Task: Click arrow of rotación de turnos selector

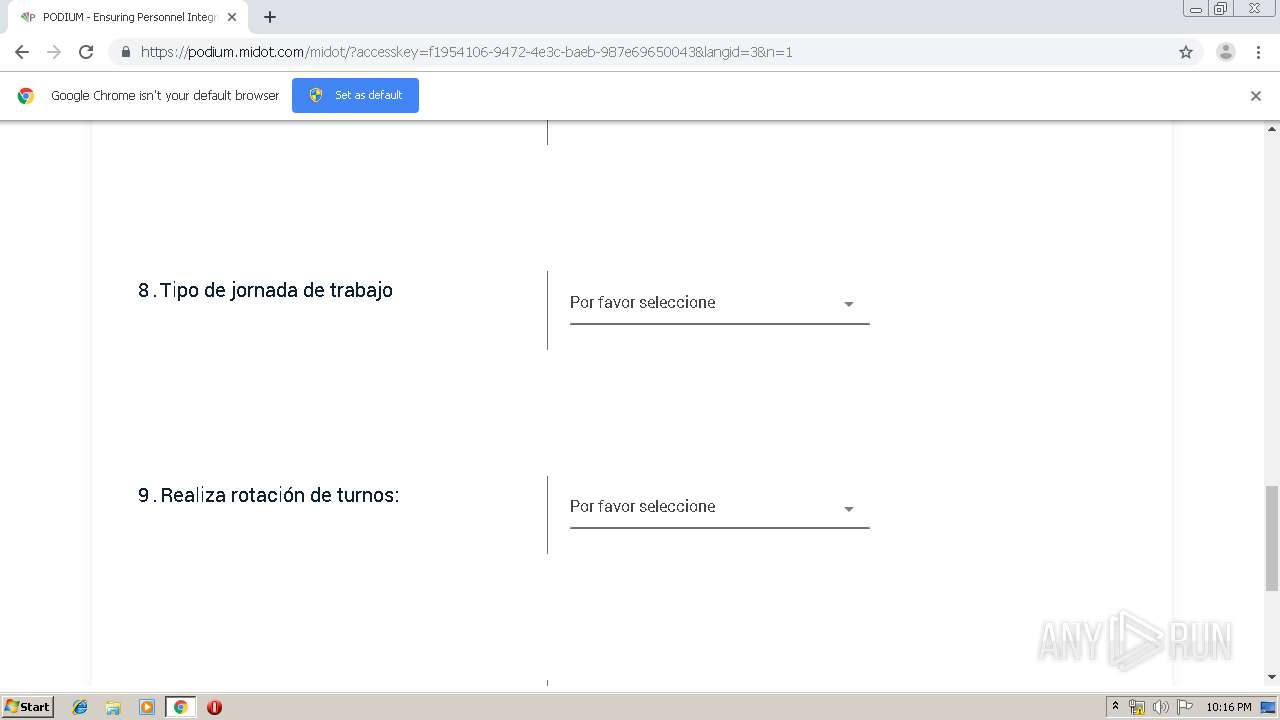Action: pyautogui.click(x=848, y=509)
